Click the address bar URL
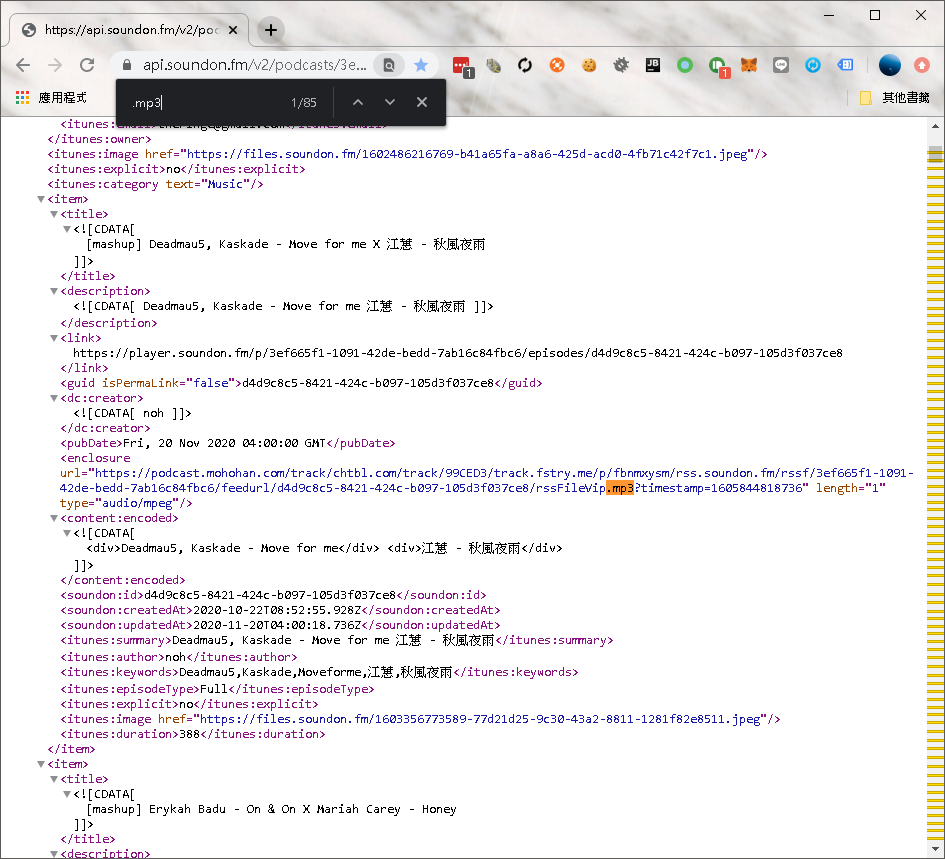 (x=254, y=65)
